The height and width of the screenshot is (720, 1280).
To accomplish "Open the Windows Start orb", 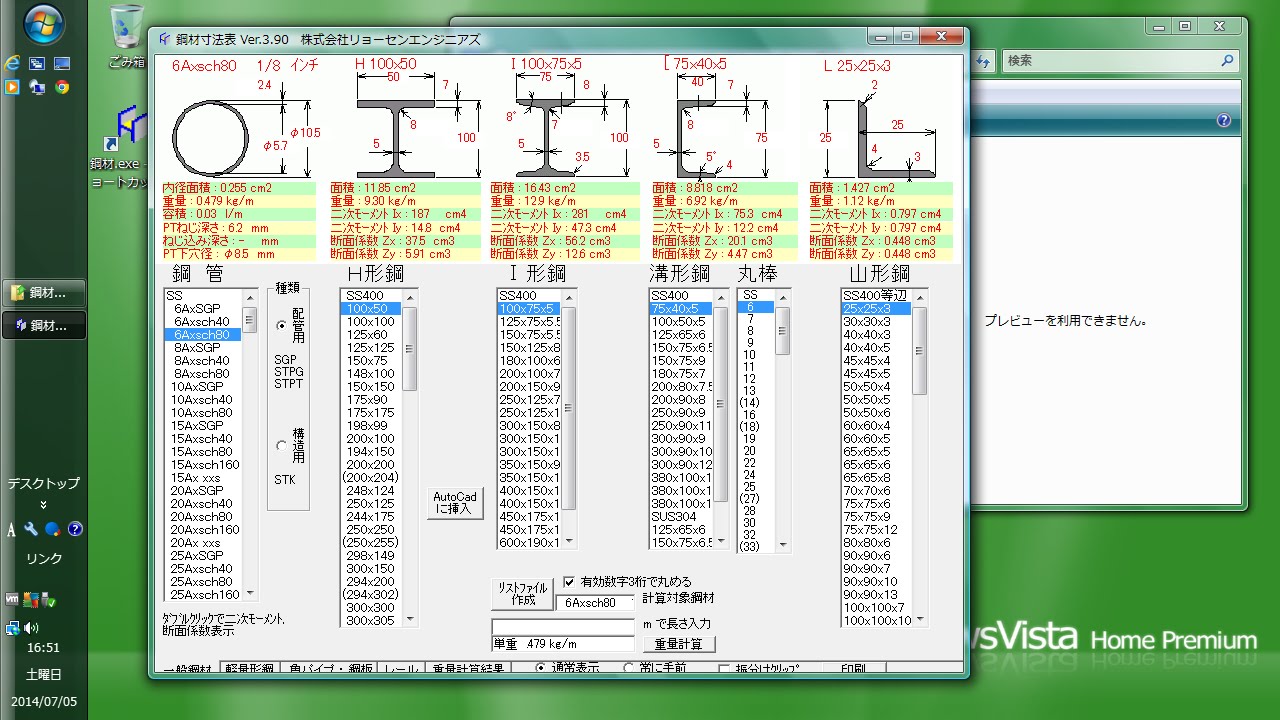I will [x=43, y=25].
